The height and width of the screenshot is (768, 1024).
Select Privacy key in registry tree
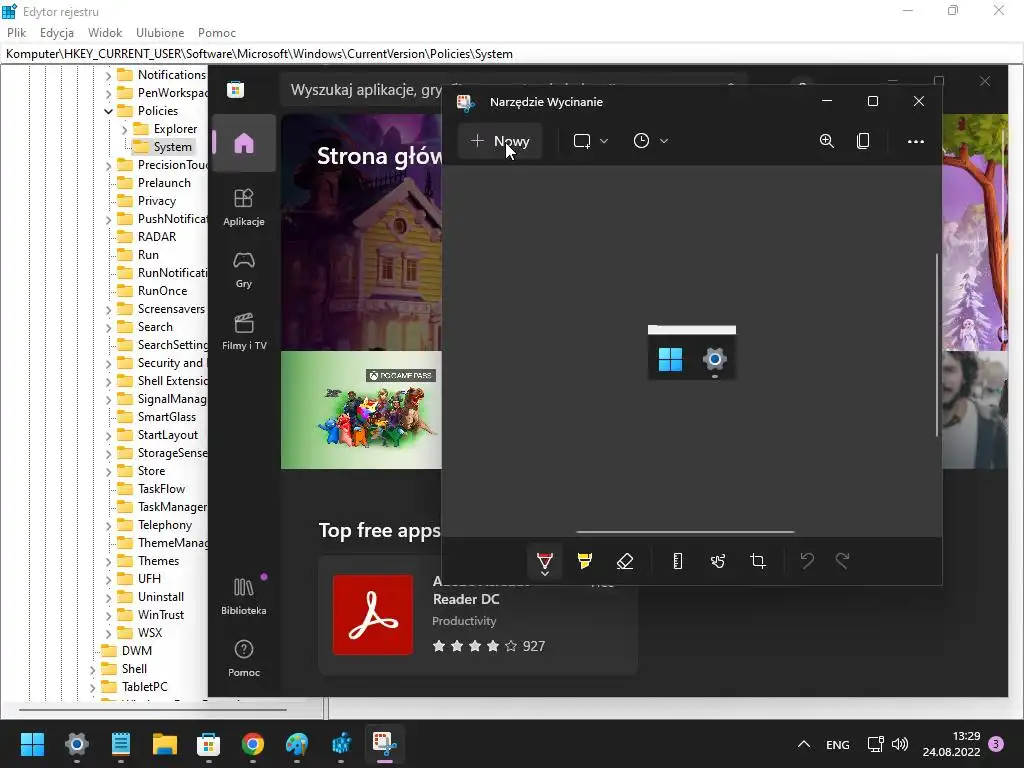point(157,201)
